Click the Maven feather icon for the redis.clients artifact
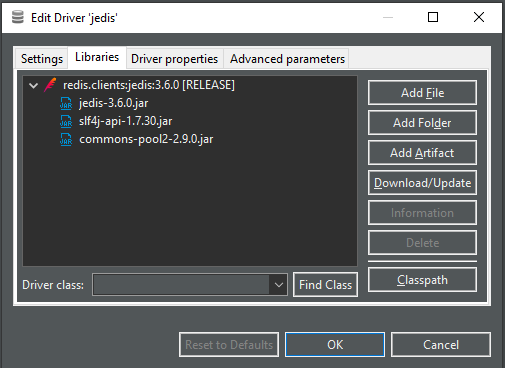 50,85
